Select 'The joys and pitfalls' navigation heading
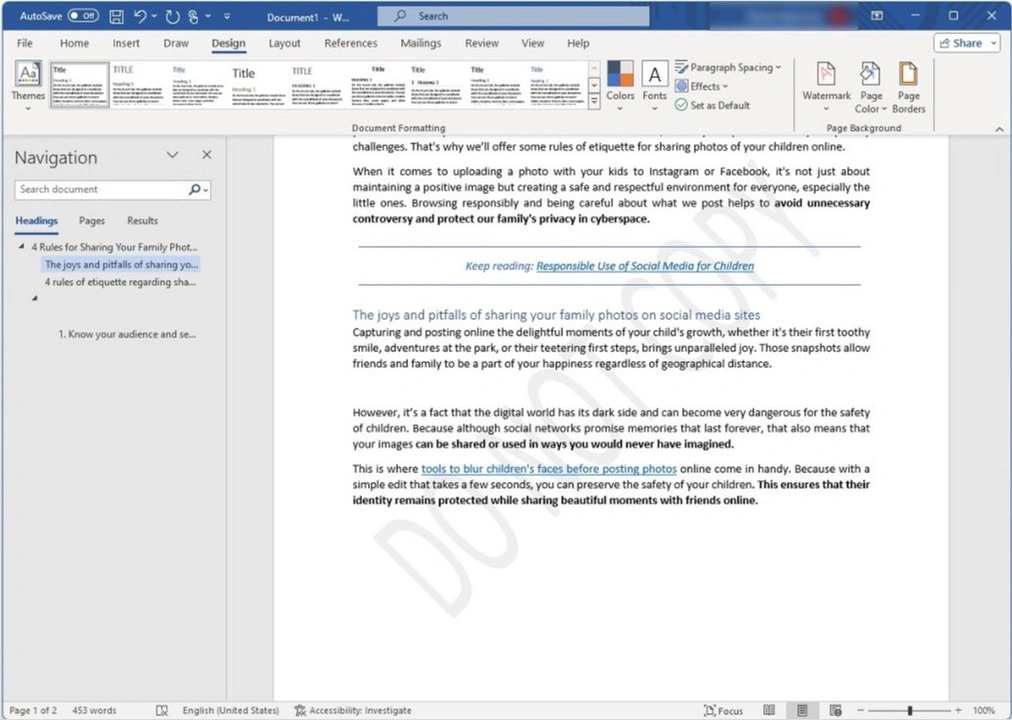1012x720 pixels. 121,265
